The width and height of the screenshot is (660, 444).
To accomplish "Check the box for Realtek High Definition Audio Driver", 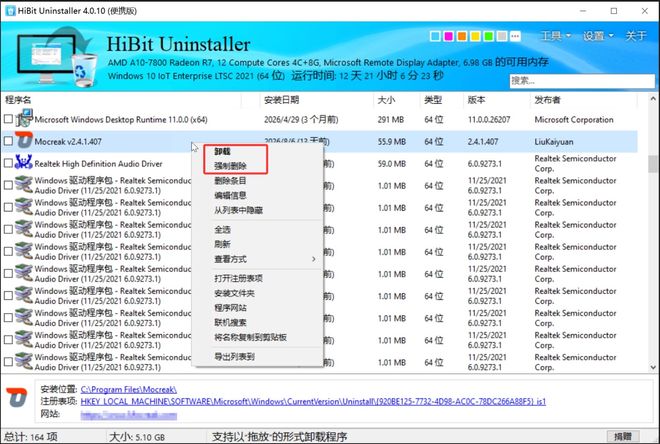I will tap(8, 163).
